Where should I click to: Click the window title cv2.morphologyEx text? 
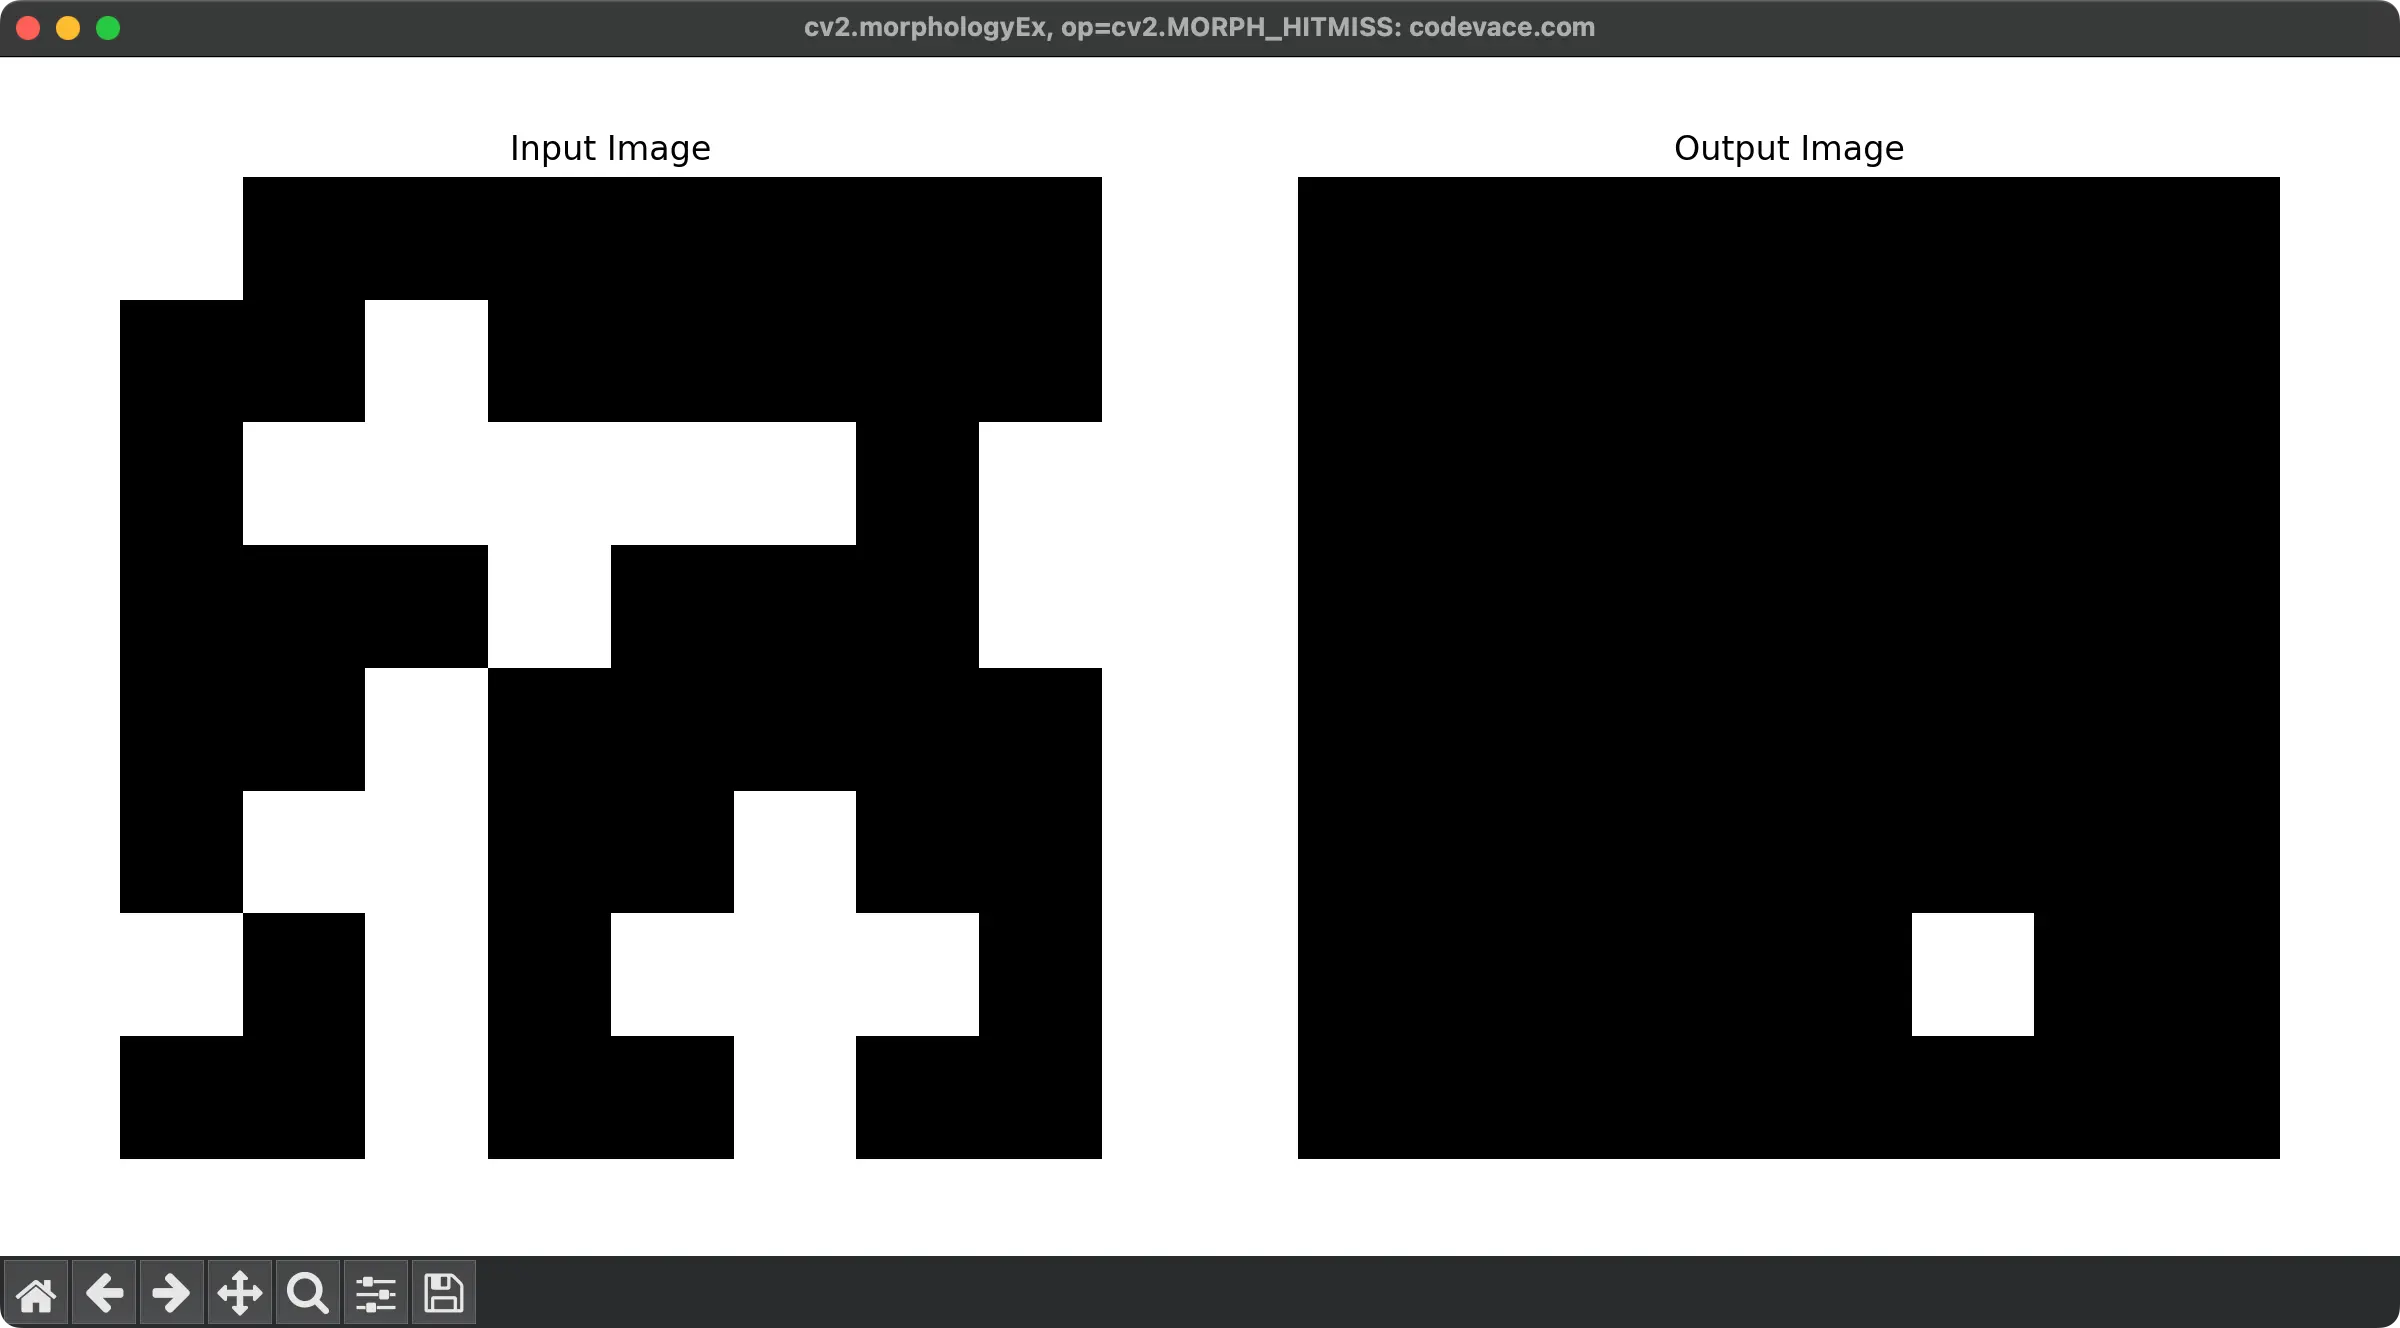1199,27
